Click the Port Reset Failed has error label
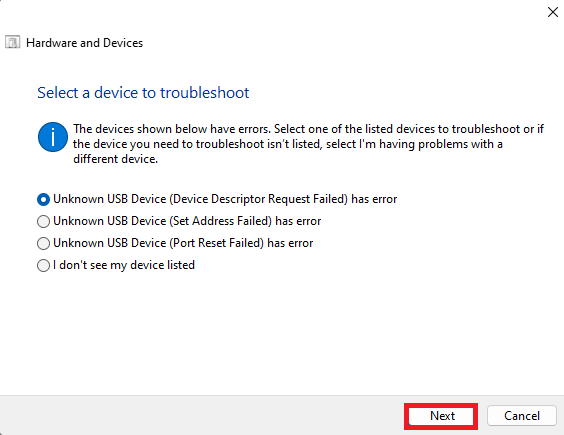564x435 pixels. [183, 243]
